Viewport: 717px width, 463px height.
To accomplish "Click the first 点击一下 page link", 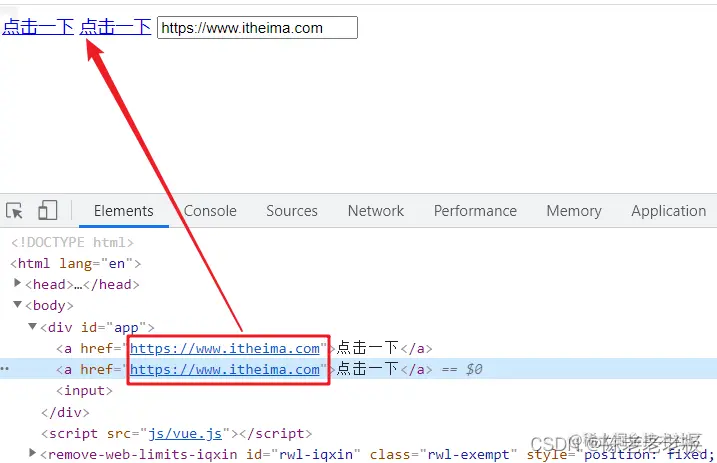I will pos(38,27).
